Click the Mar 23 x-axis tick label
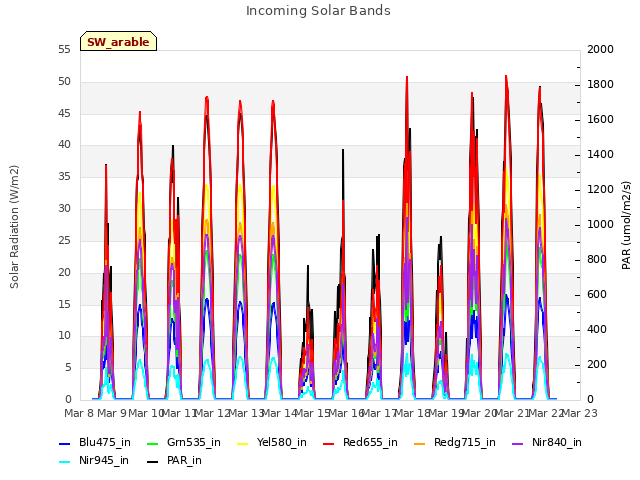The width and height of the screenshot is (640, 480). tap(580, 413)
